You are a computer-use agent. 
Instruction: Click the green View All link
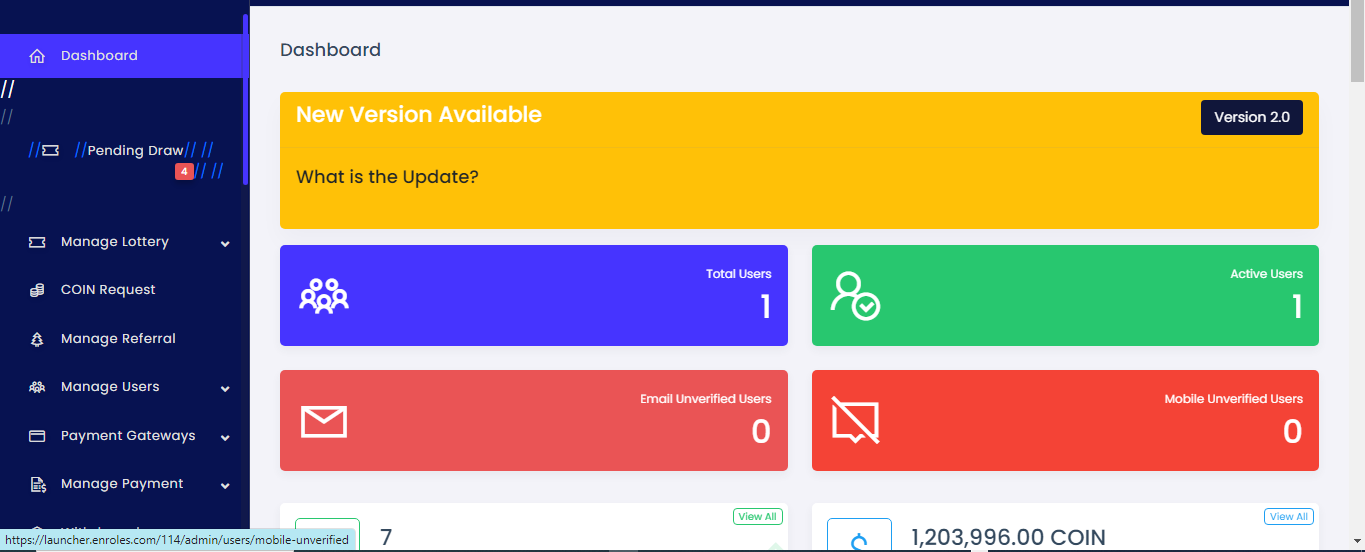tap(757, 517)
